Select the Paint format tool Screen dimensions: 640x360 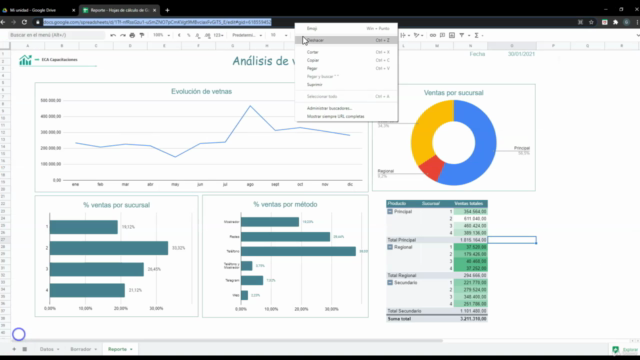[x=142, y=36]
